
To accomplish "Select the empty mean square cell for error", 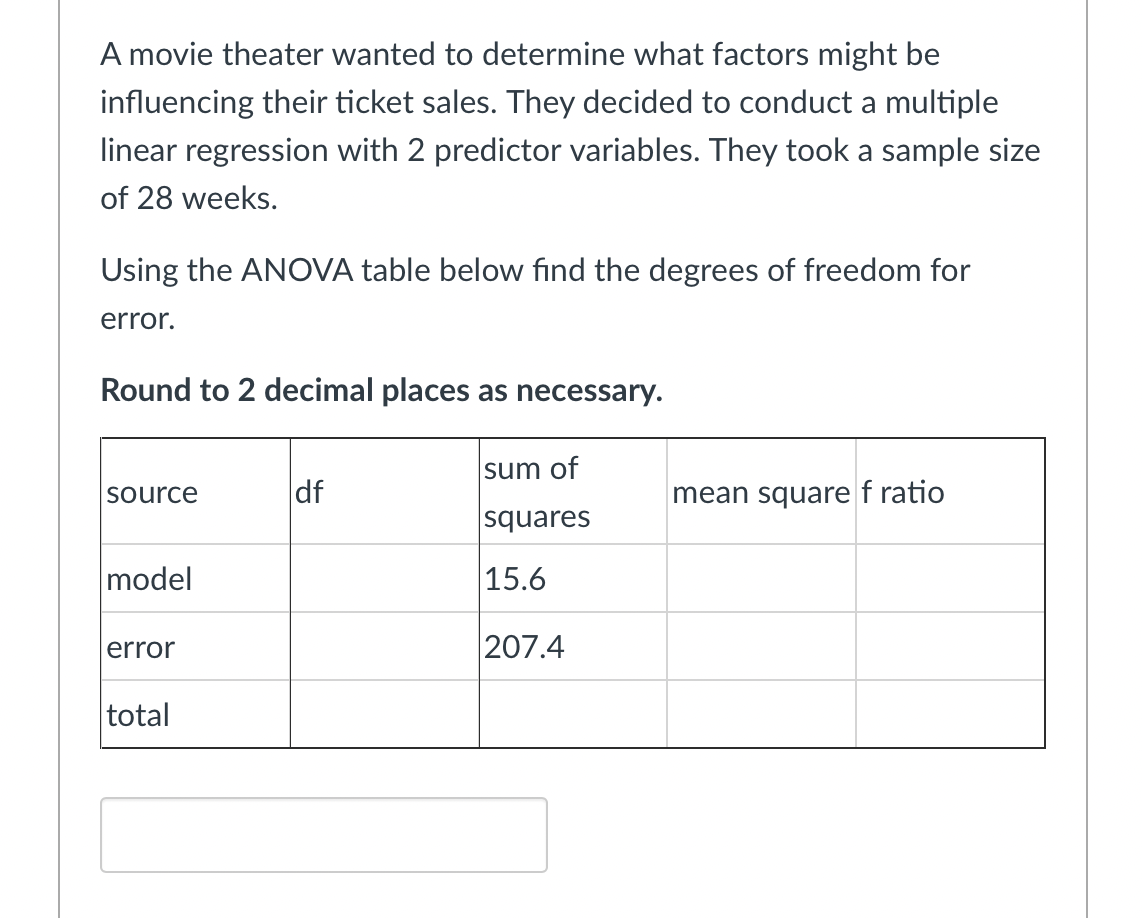I will (760, 647).
